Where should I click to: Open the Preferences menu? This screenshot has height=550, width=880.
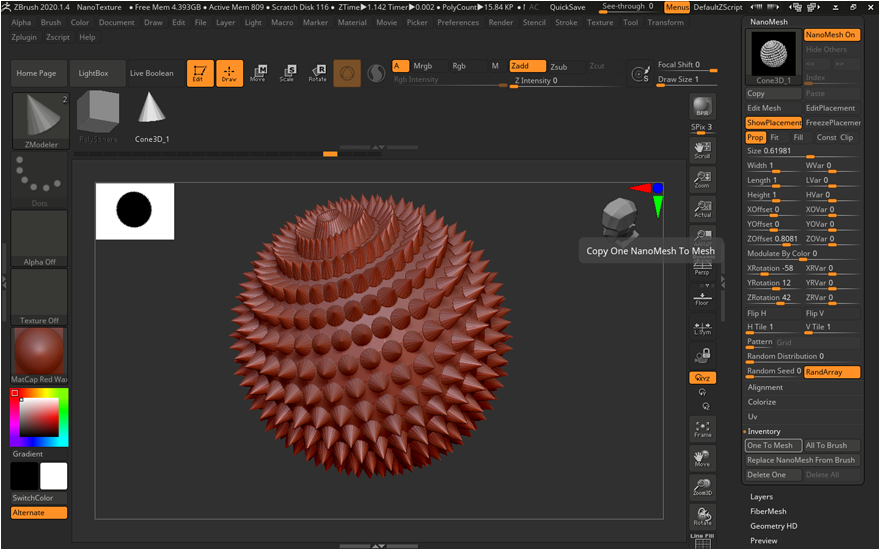[x=458, y=22]
